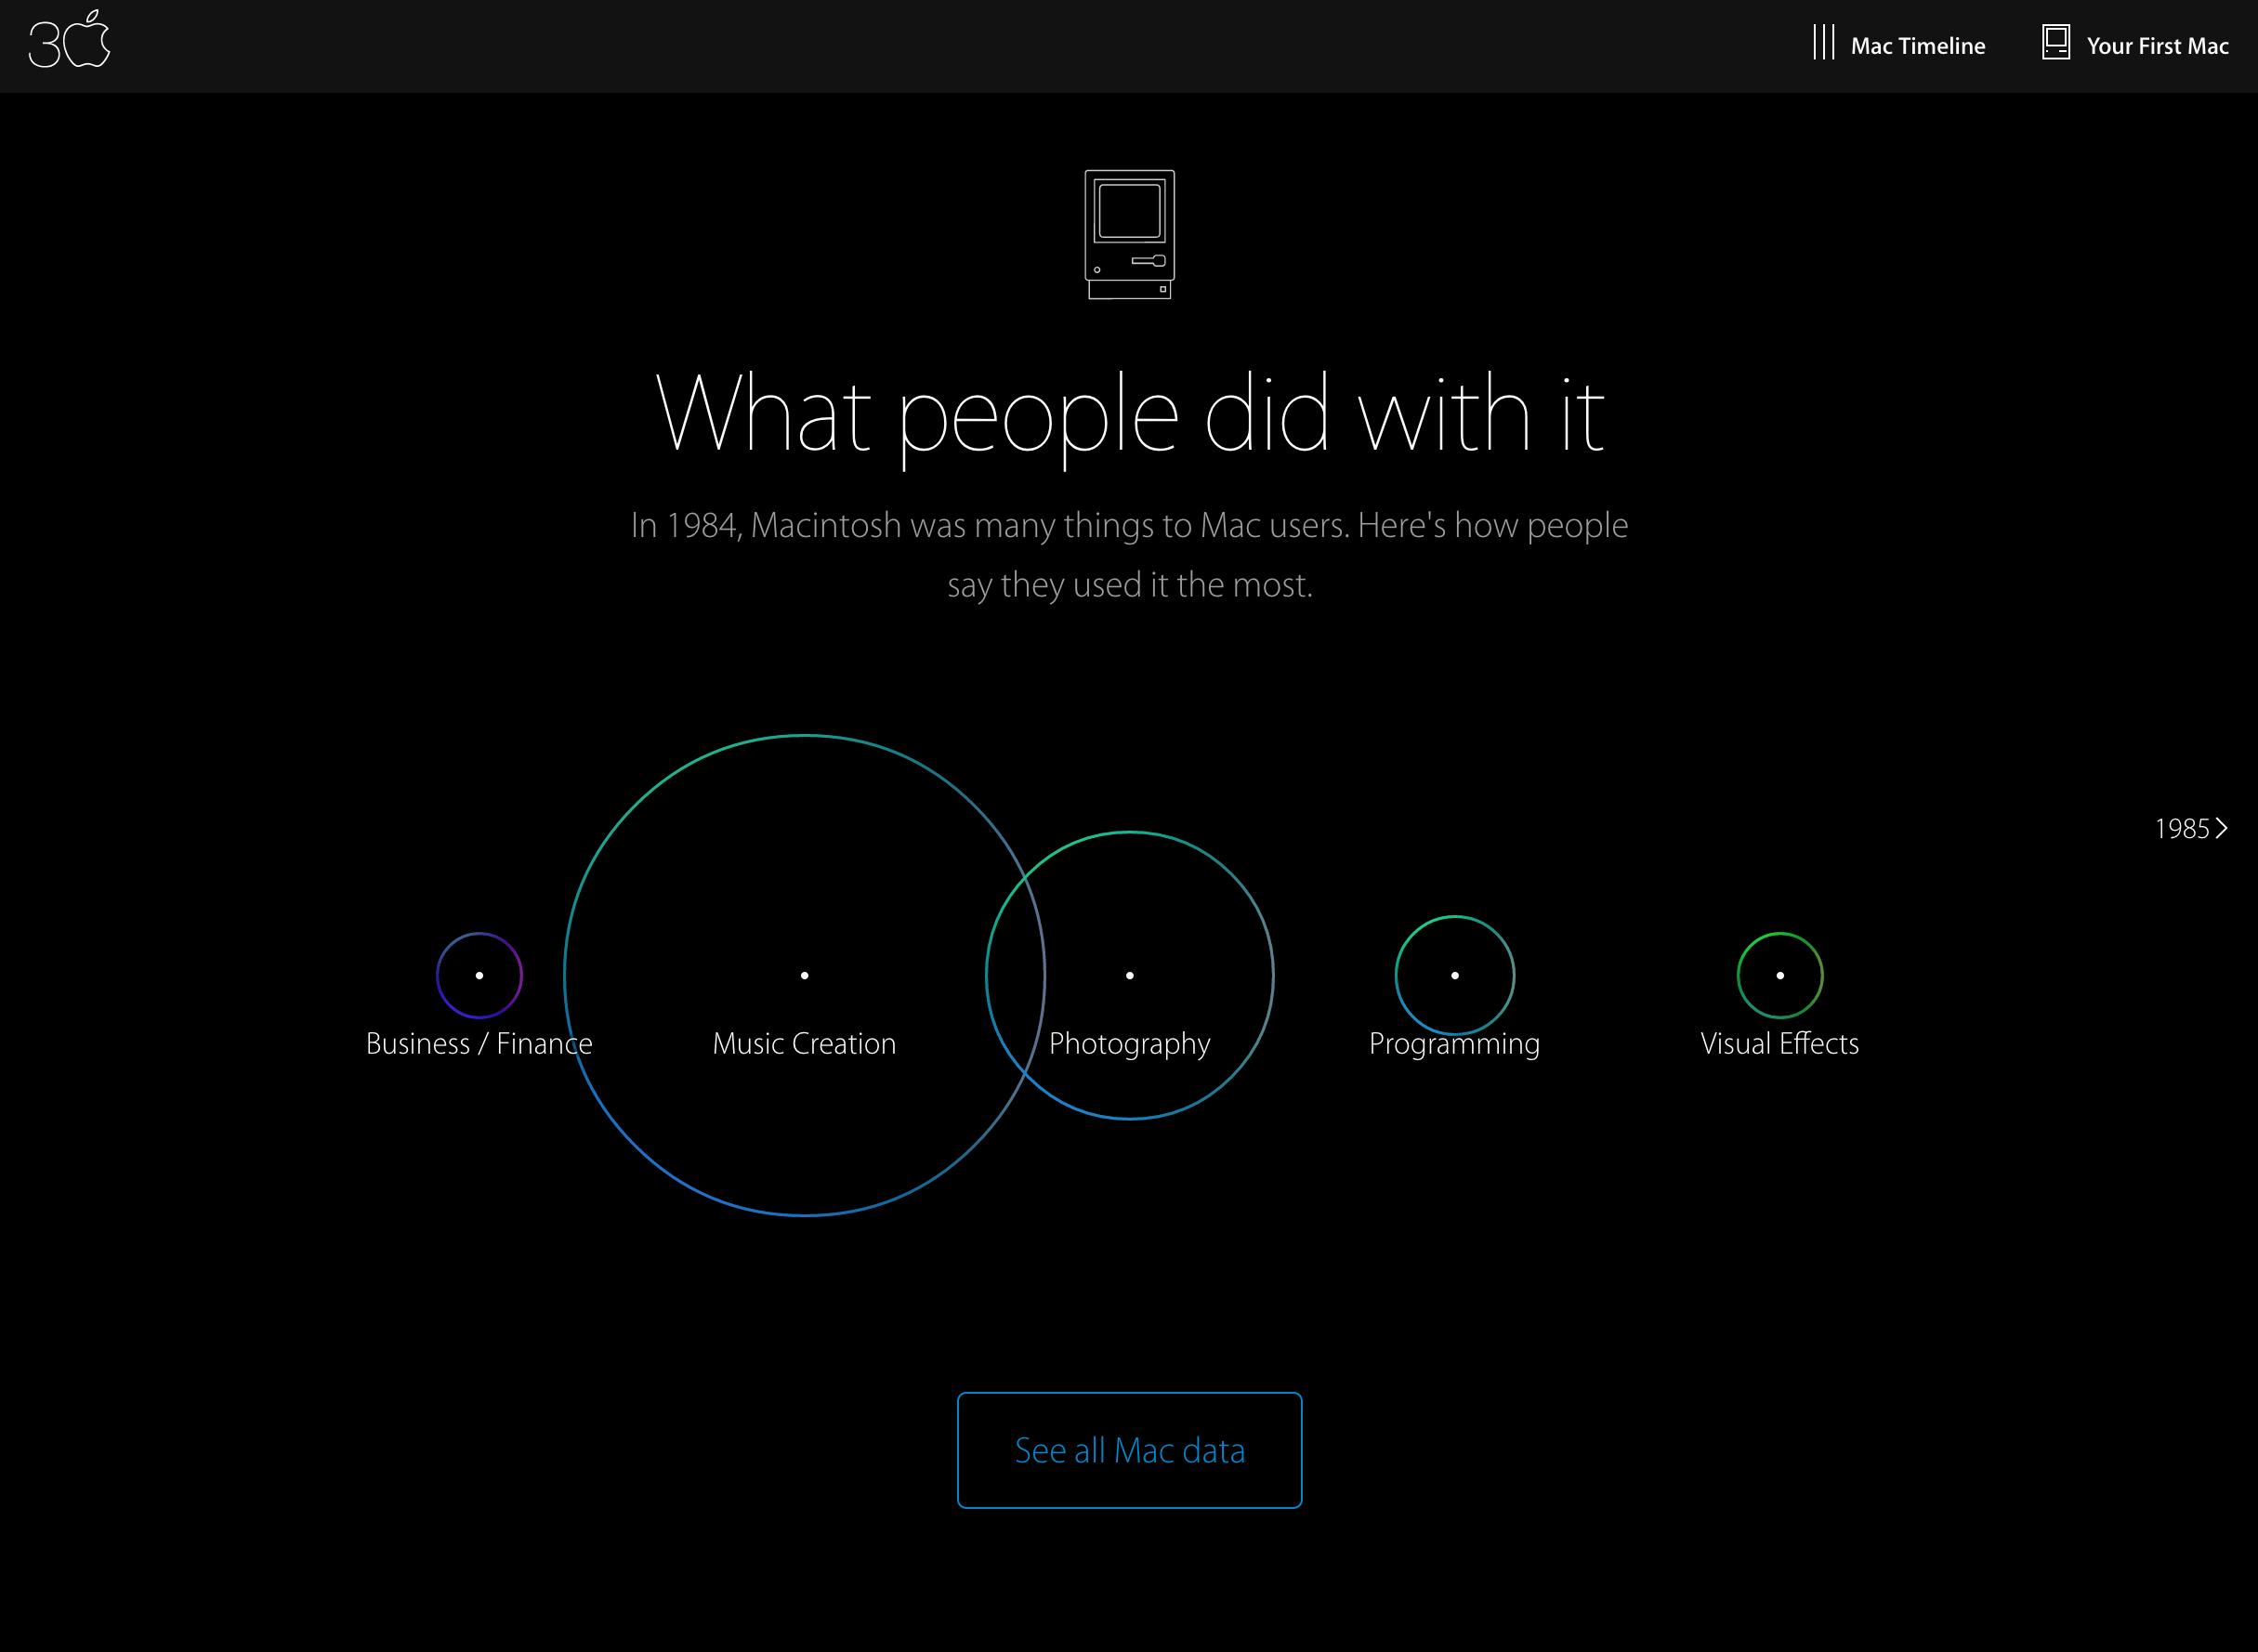Select the Programming teal circle

[1454, 975]
